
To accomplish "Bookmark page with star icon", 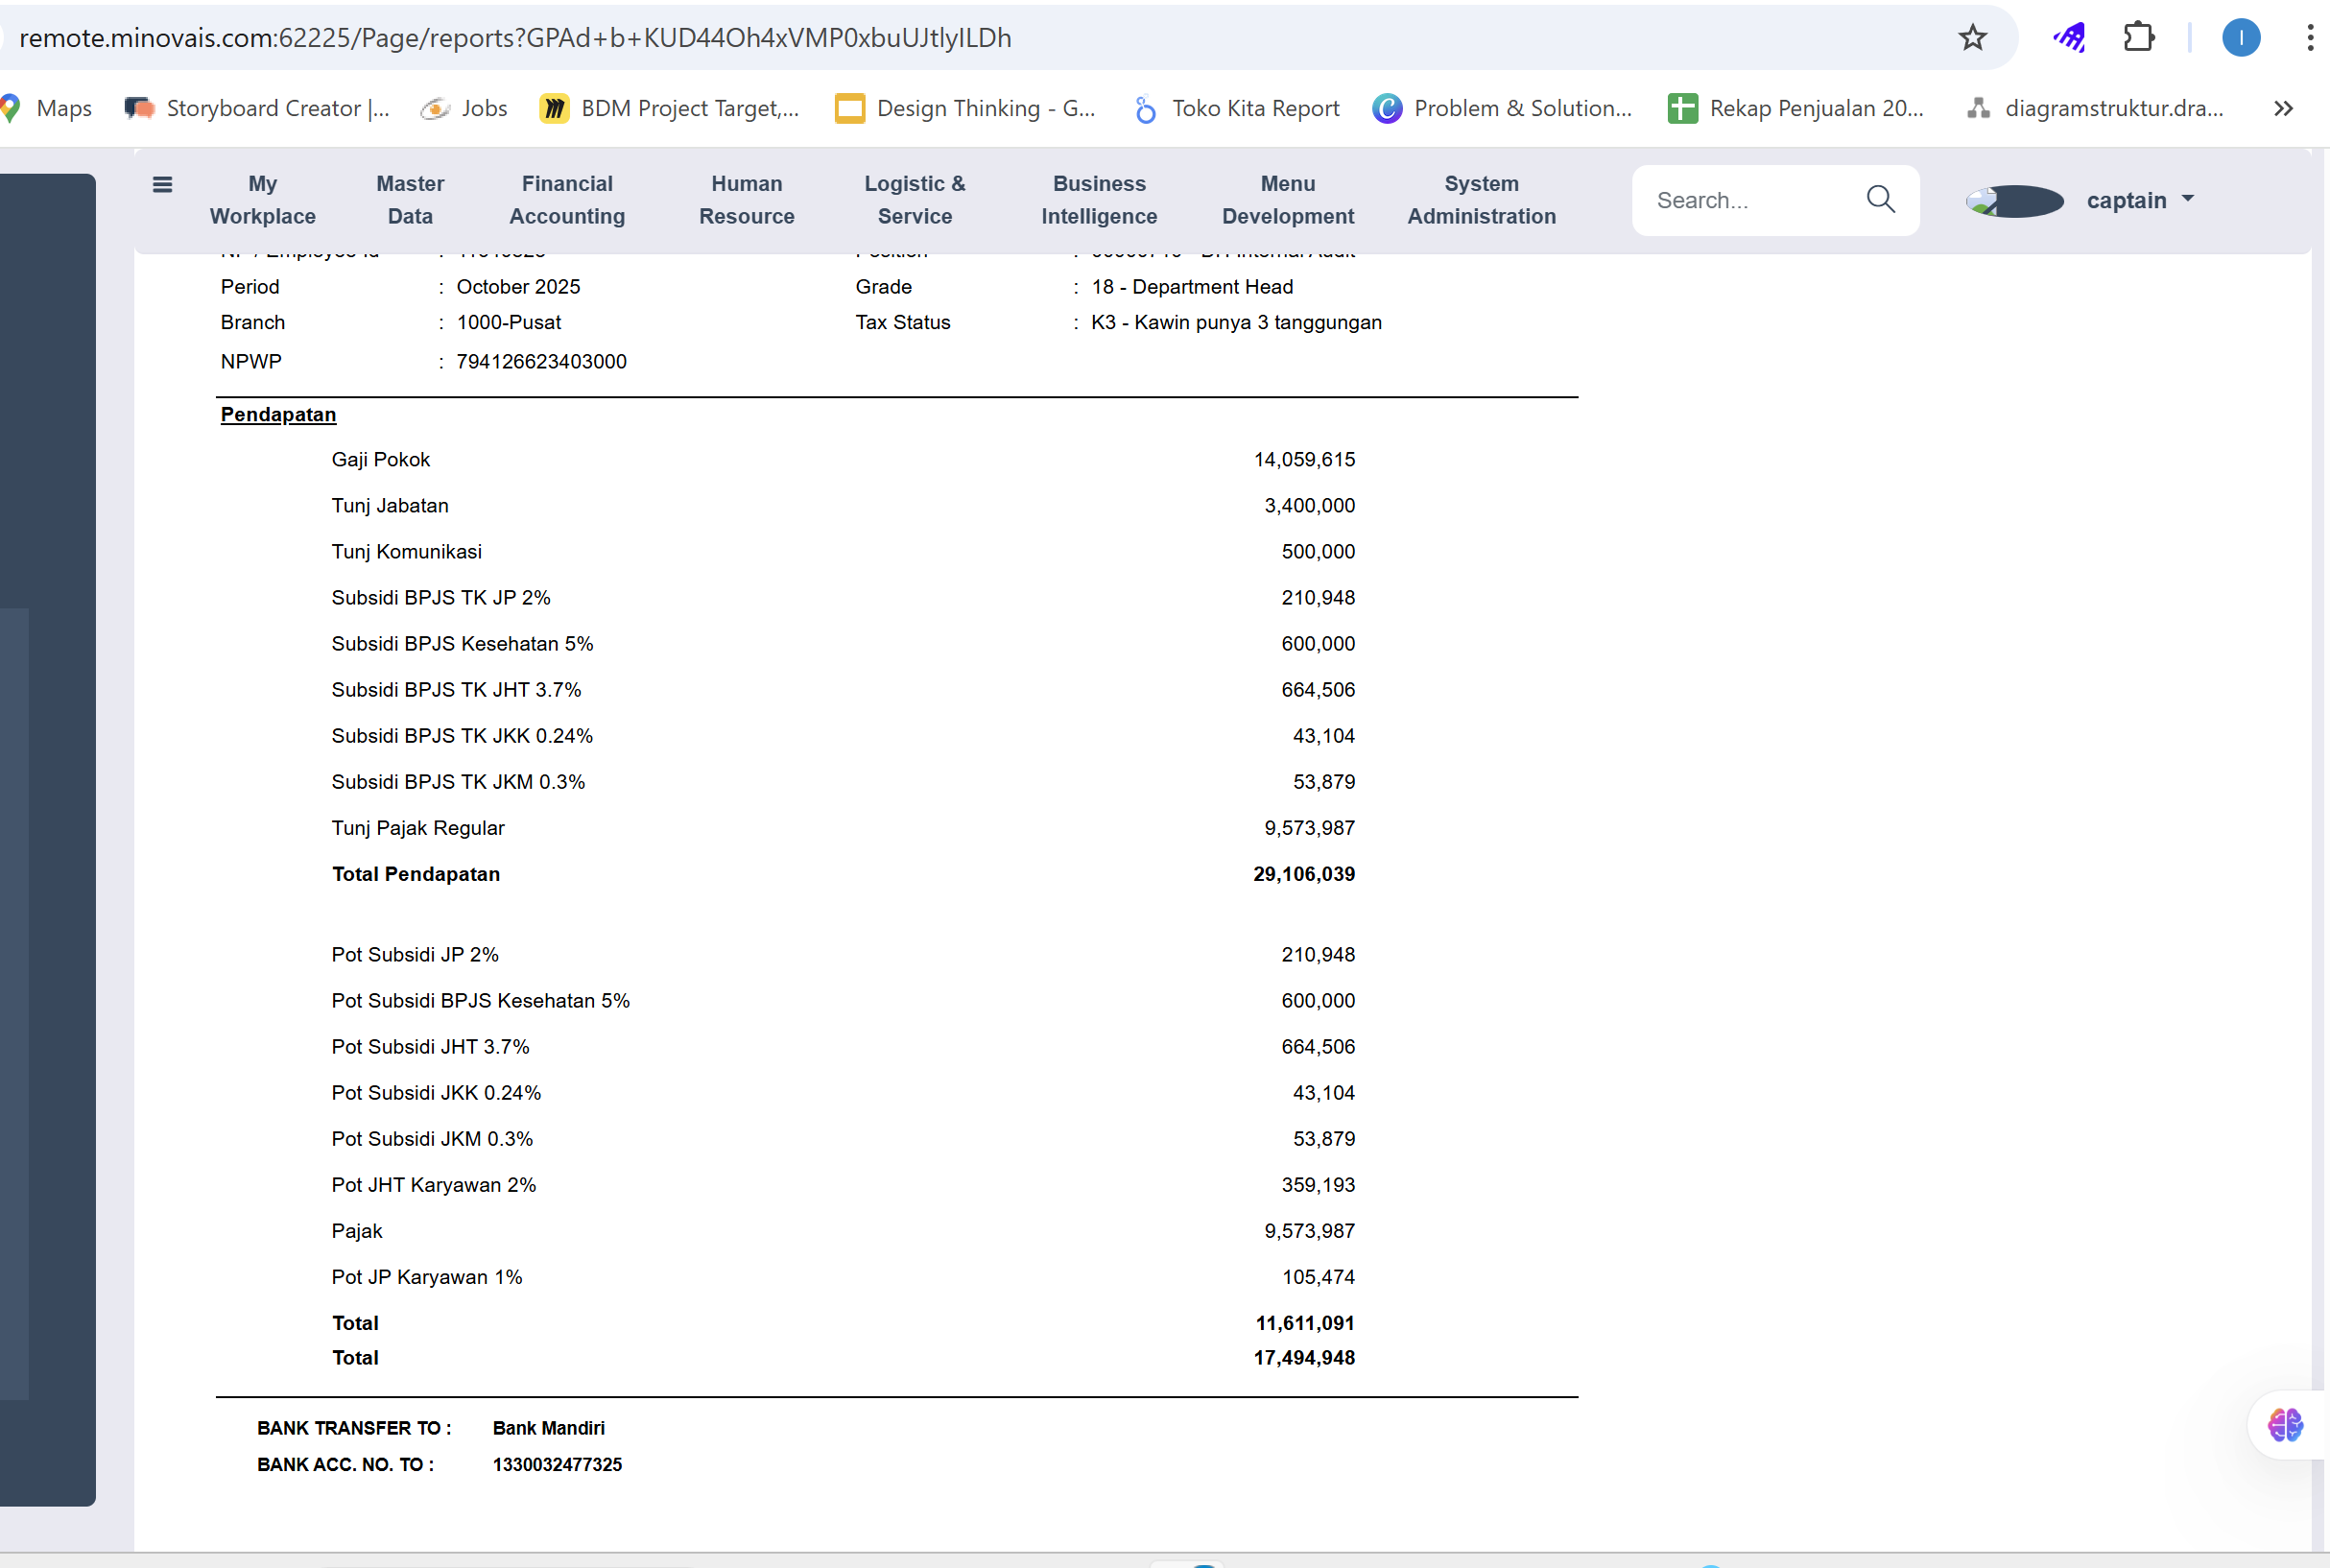I will (1972, 38).
